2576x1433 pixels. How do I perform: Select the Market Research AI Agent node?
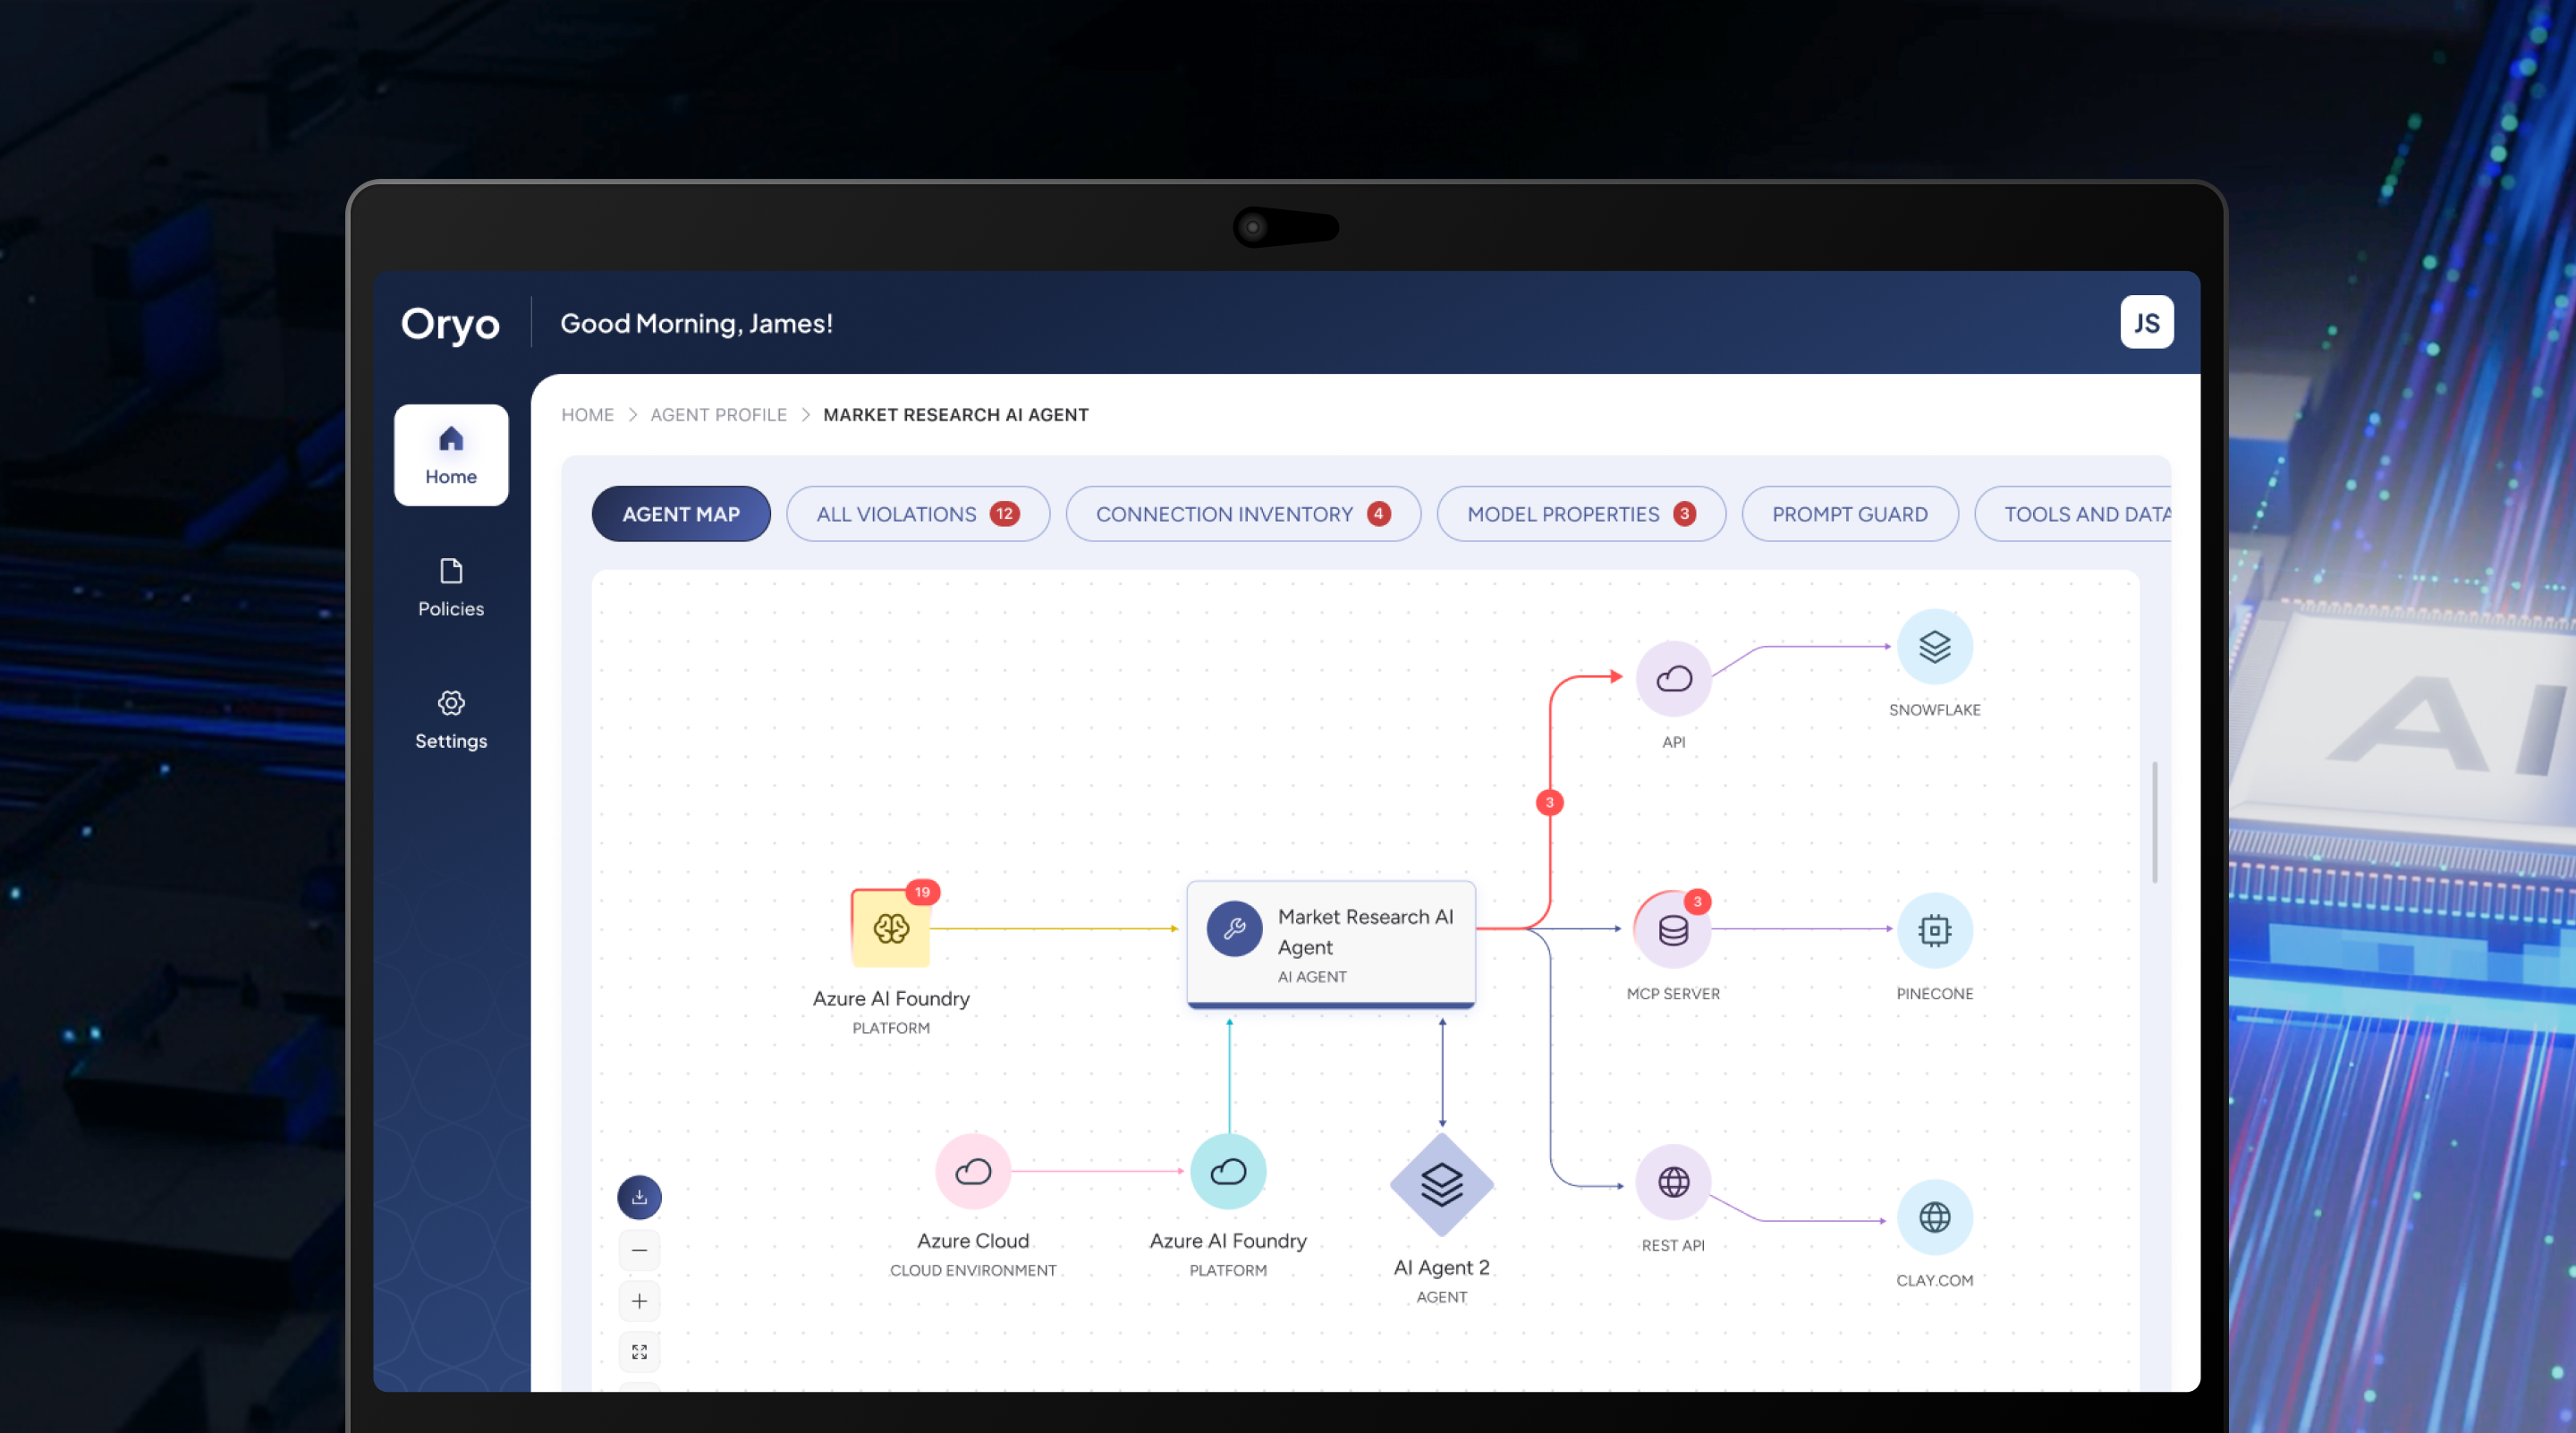tap(1330, 944)
